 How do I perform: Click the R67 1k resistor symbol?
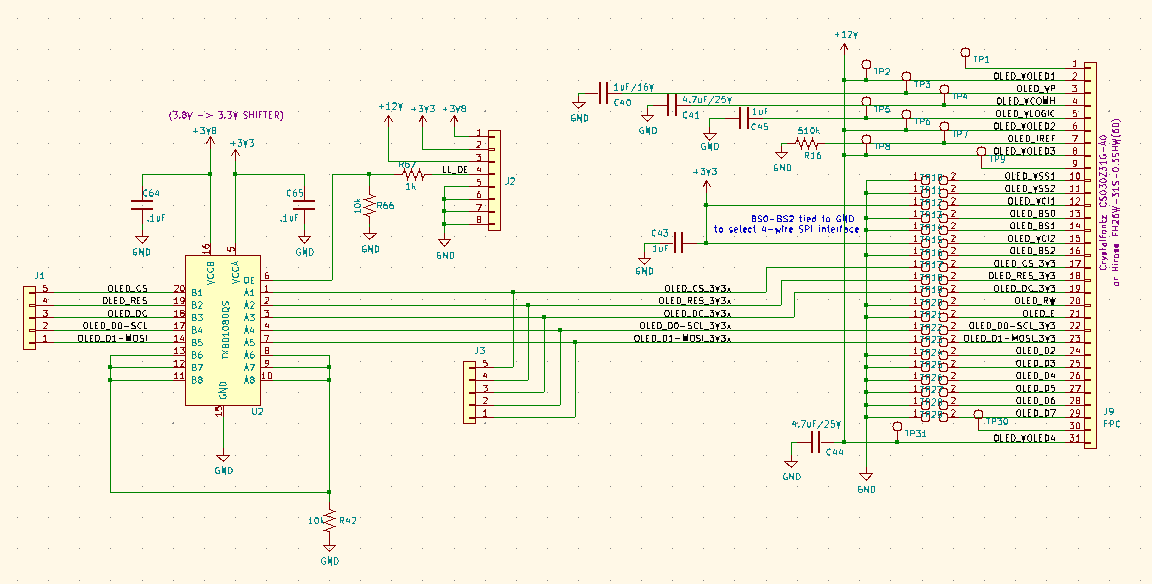tap(413, 174)
